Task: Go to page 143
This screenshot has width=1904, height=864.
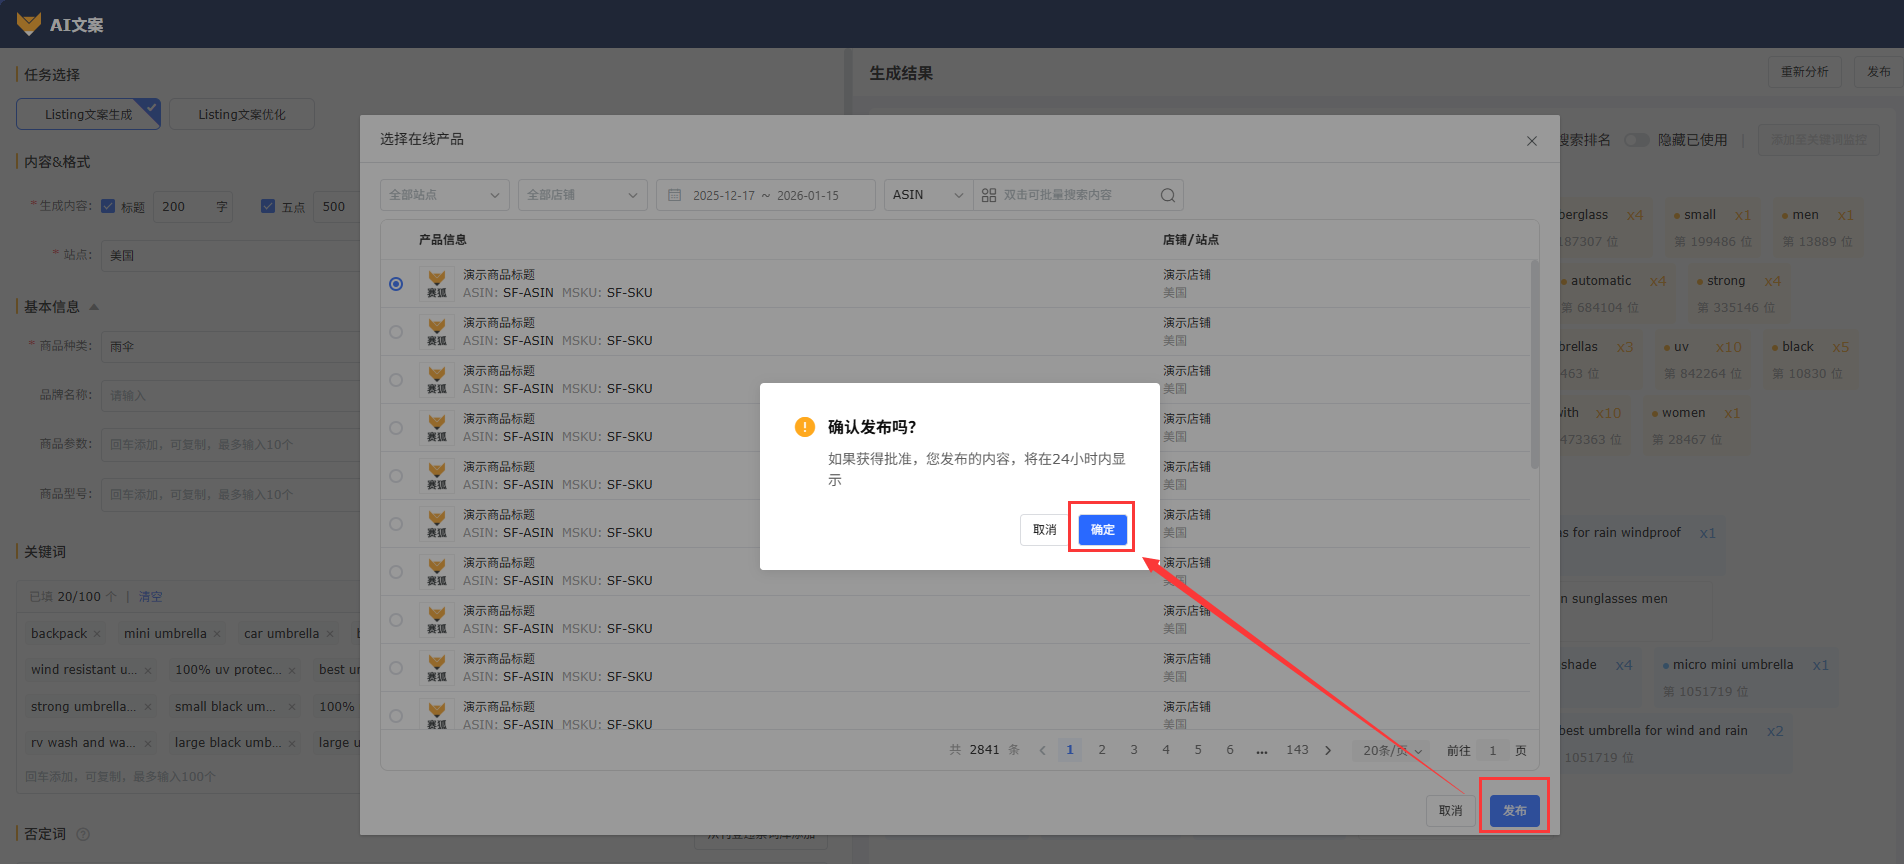Action: point(1297,750)
